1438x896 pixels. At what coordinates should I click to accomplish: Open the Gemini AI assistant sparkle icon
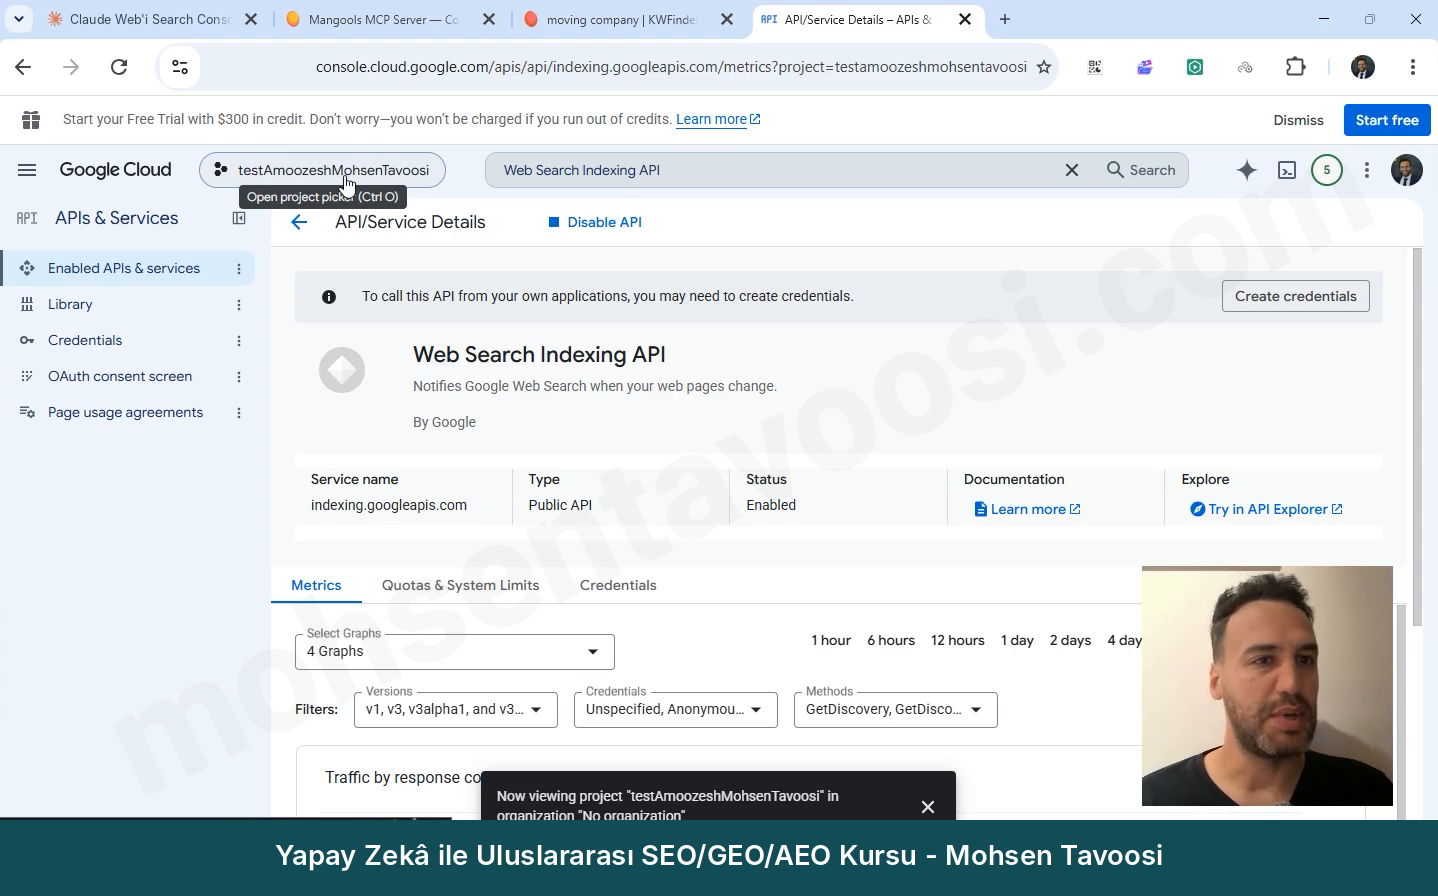pos(1246,170)
